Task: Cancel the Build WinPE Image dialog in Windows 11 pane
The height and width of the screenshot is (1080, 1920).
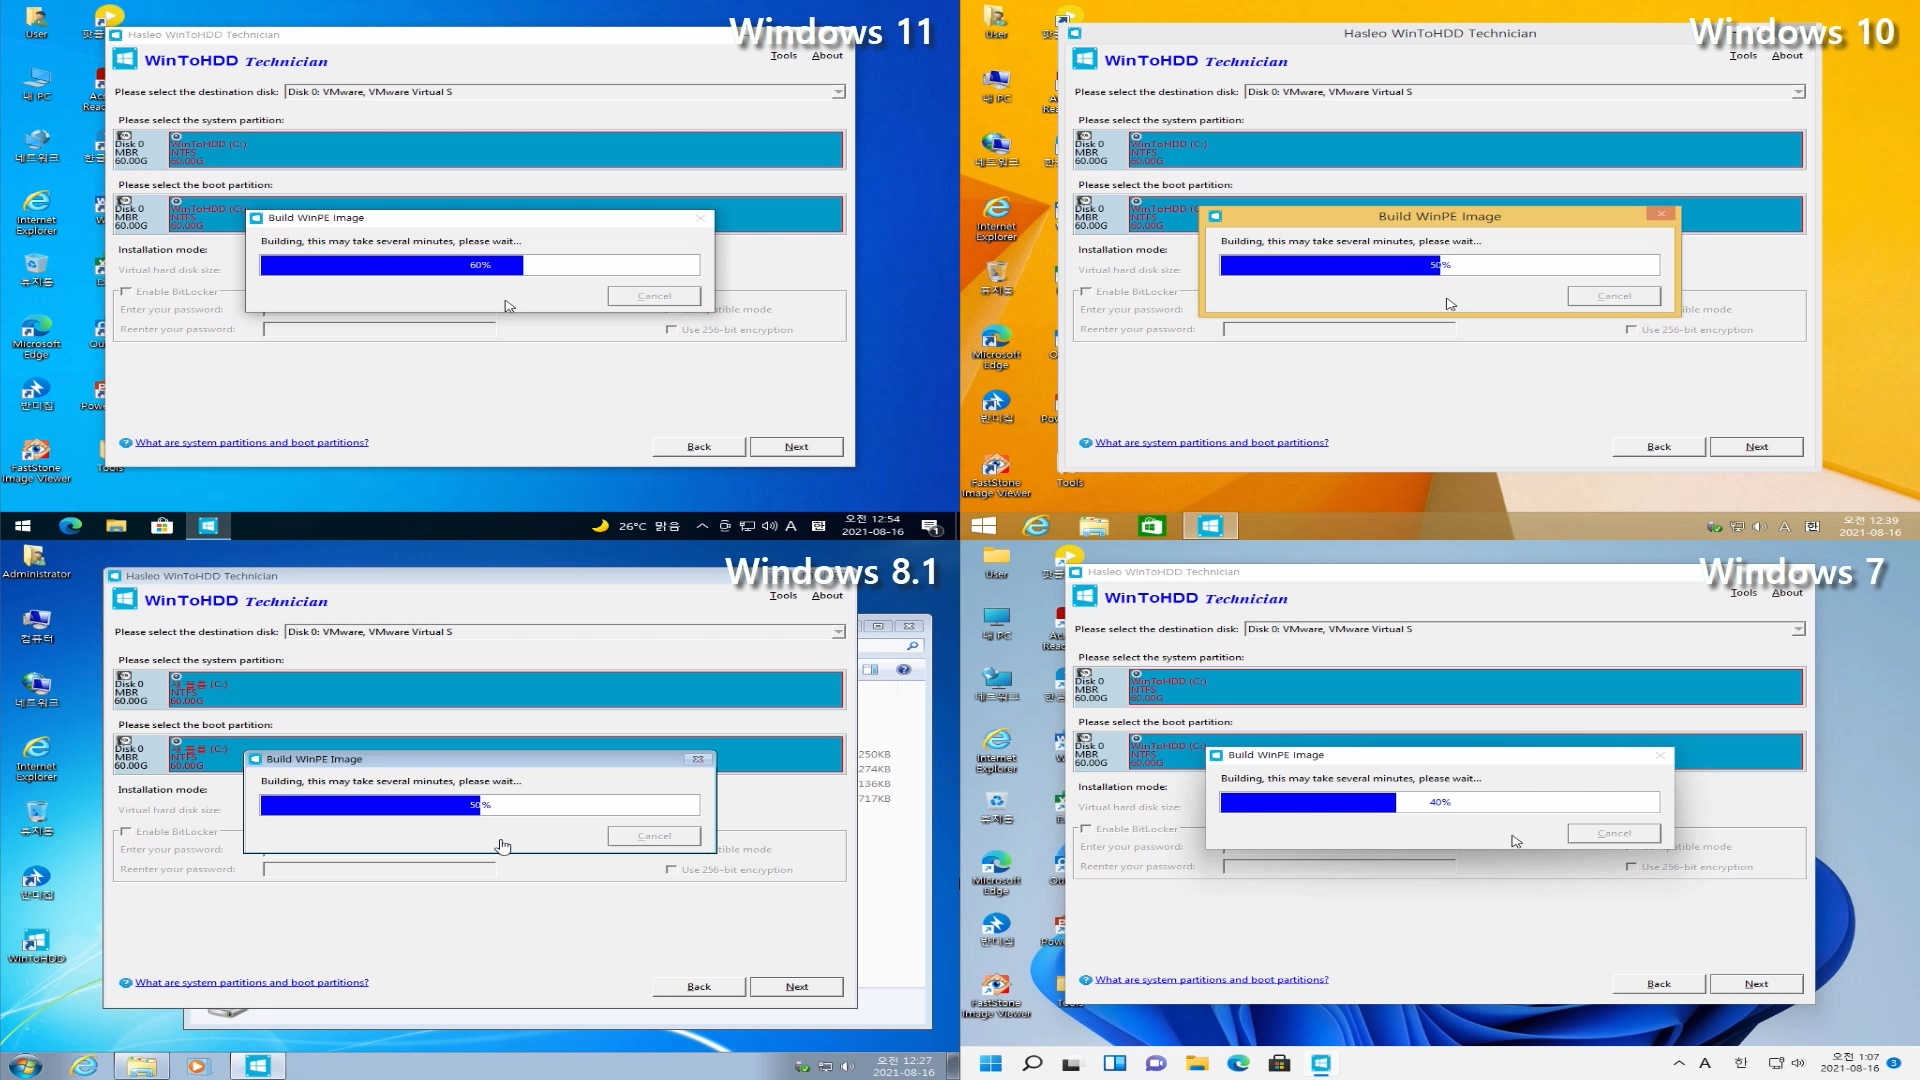Action: pos(654,296)
